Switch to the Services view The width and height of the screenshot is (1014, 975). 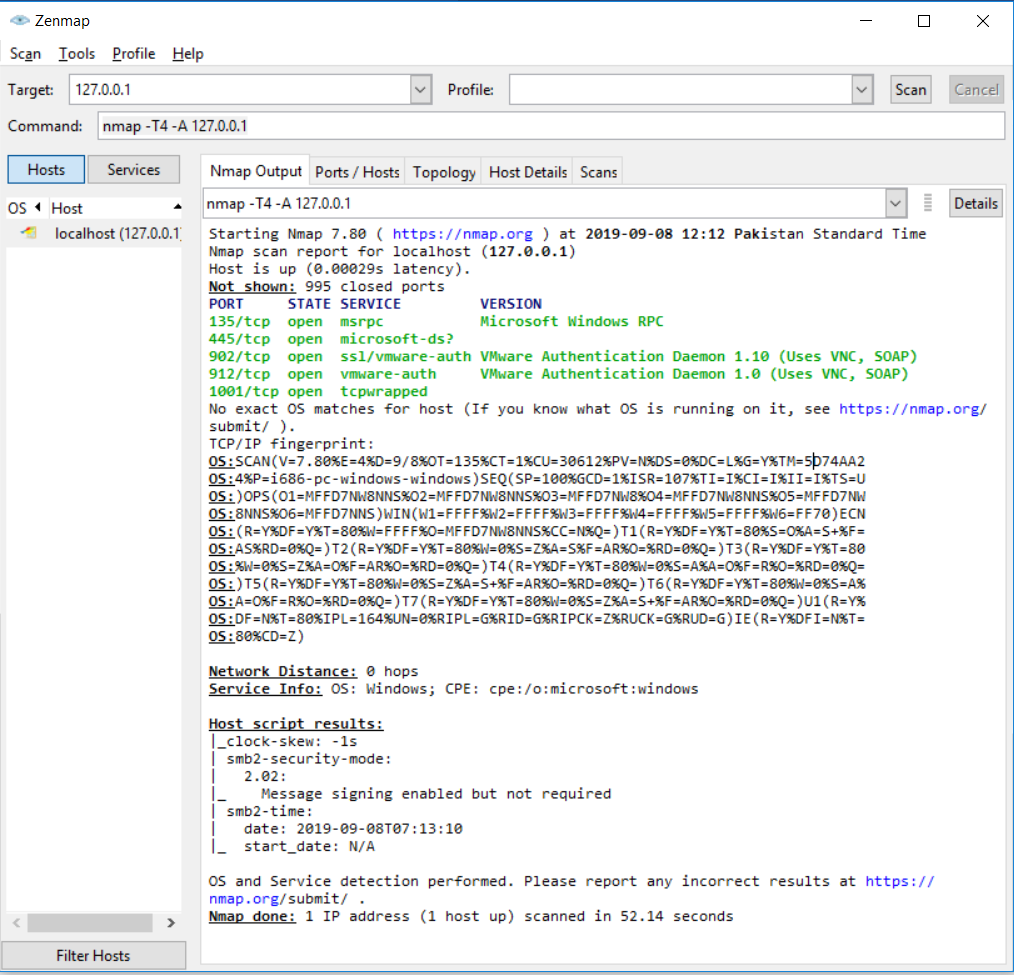(x=133, y=169)
